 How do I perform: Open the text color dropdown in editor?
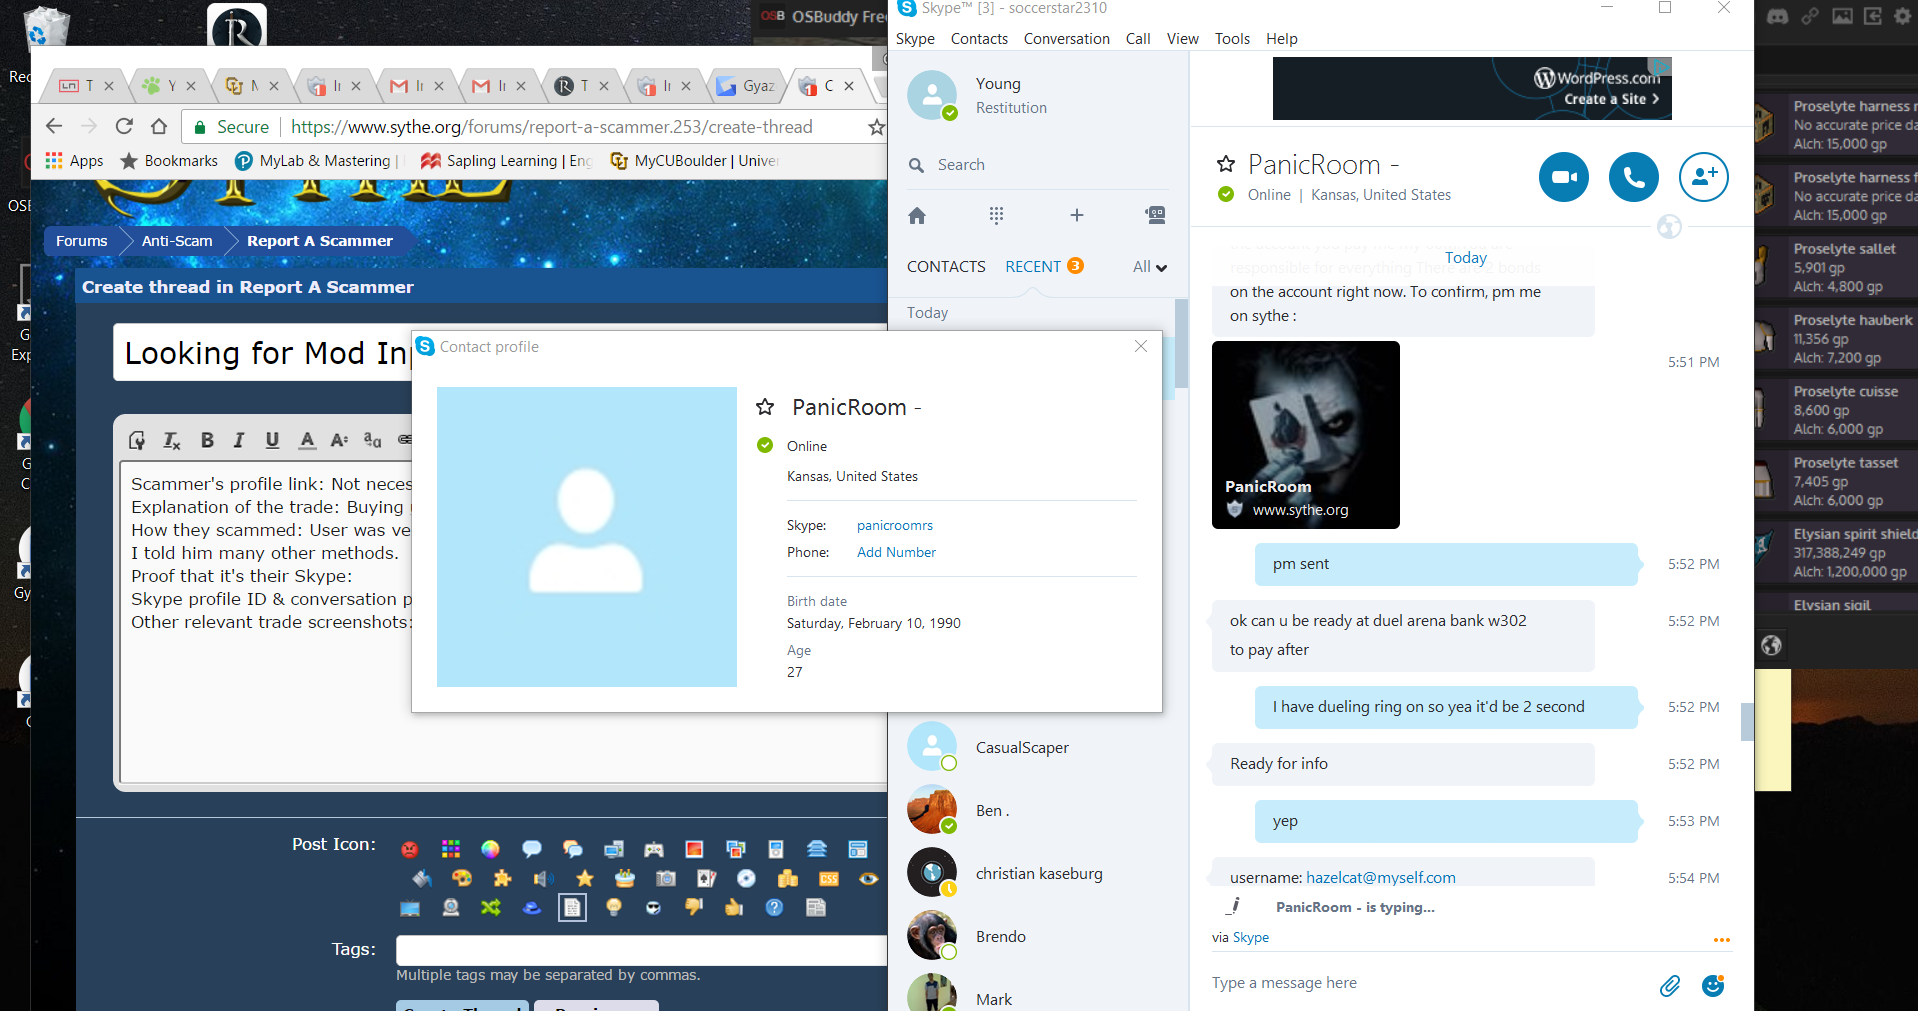(x=307, y=440)
